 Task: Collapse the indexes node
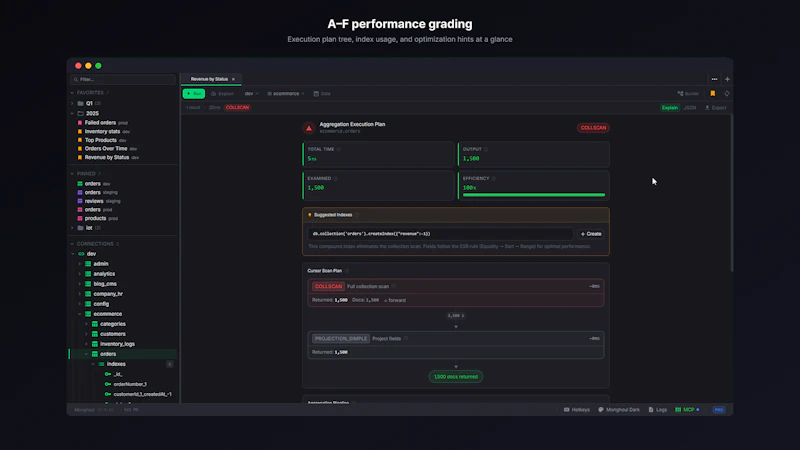(x=93, y=364)
